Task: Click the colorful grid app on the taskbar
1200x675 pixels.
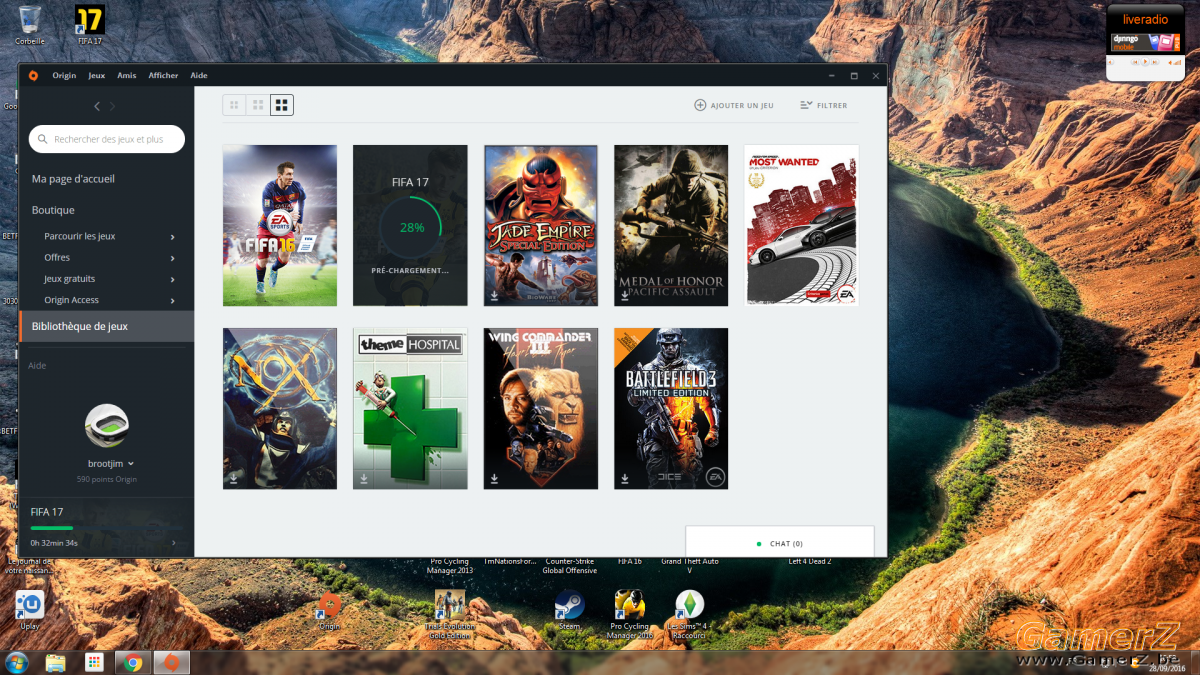Action: click(x=94, y=662)
